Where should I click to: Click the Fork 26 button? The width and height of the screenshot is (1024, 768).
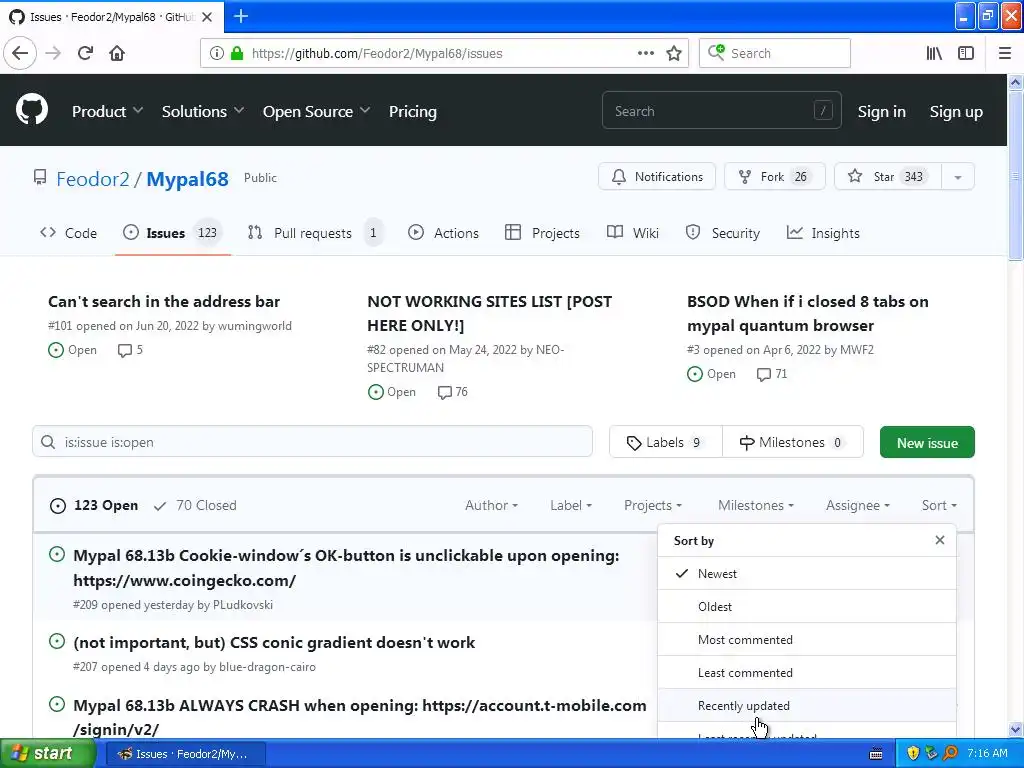pos(775,177)
